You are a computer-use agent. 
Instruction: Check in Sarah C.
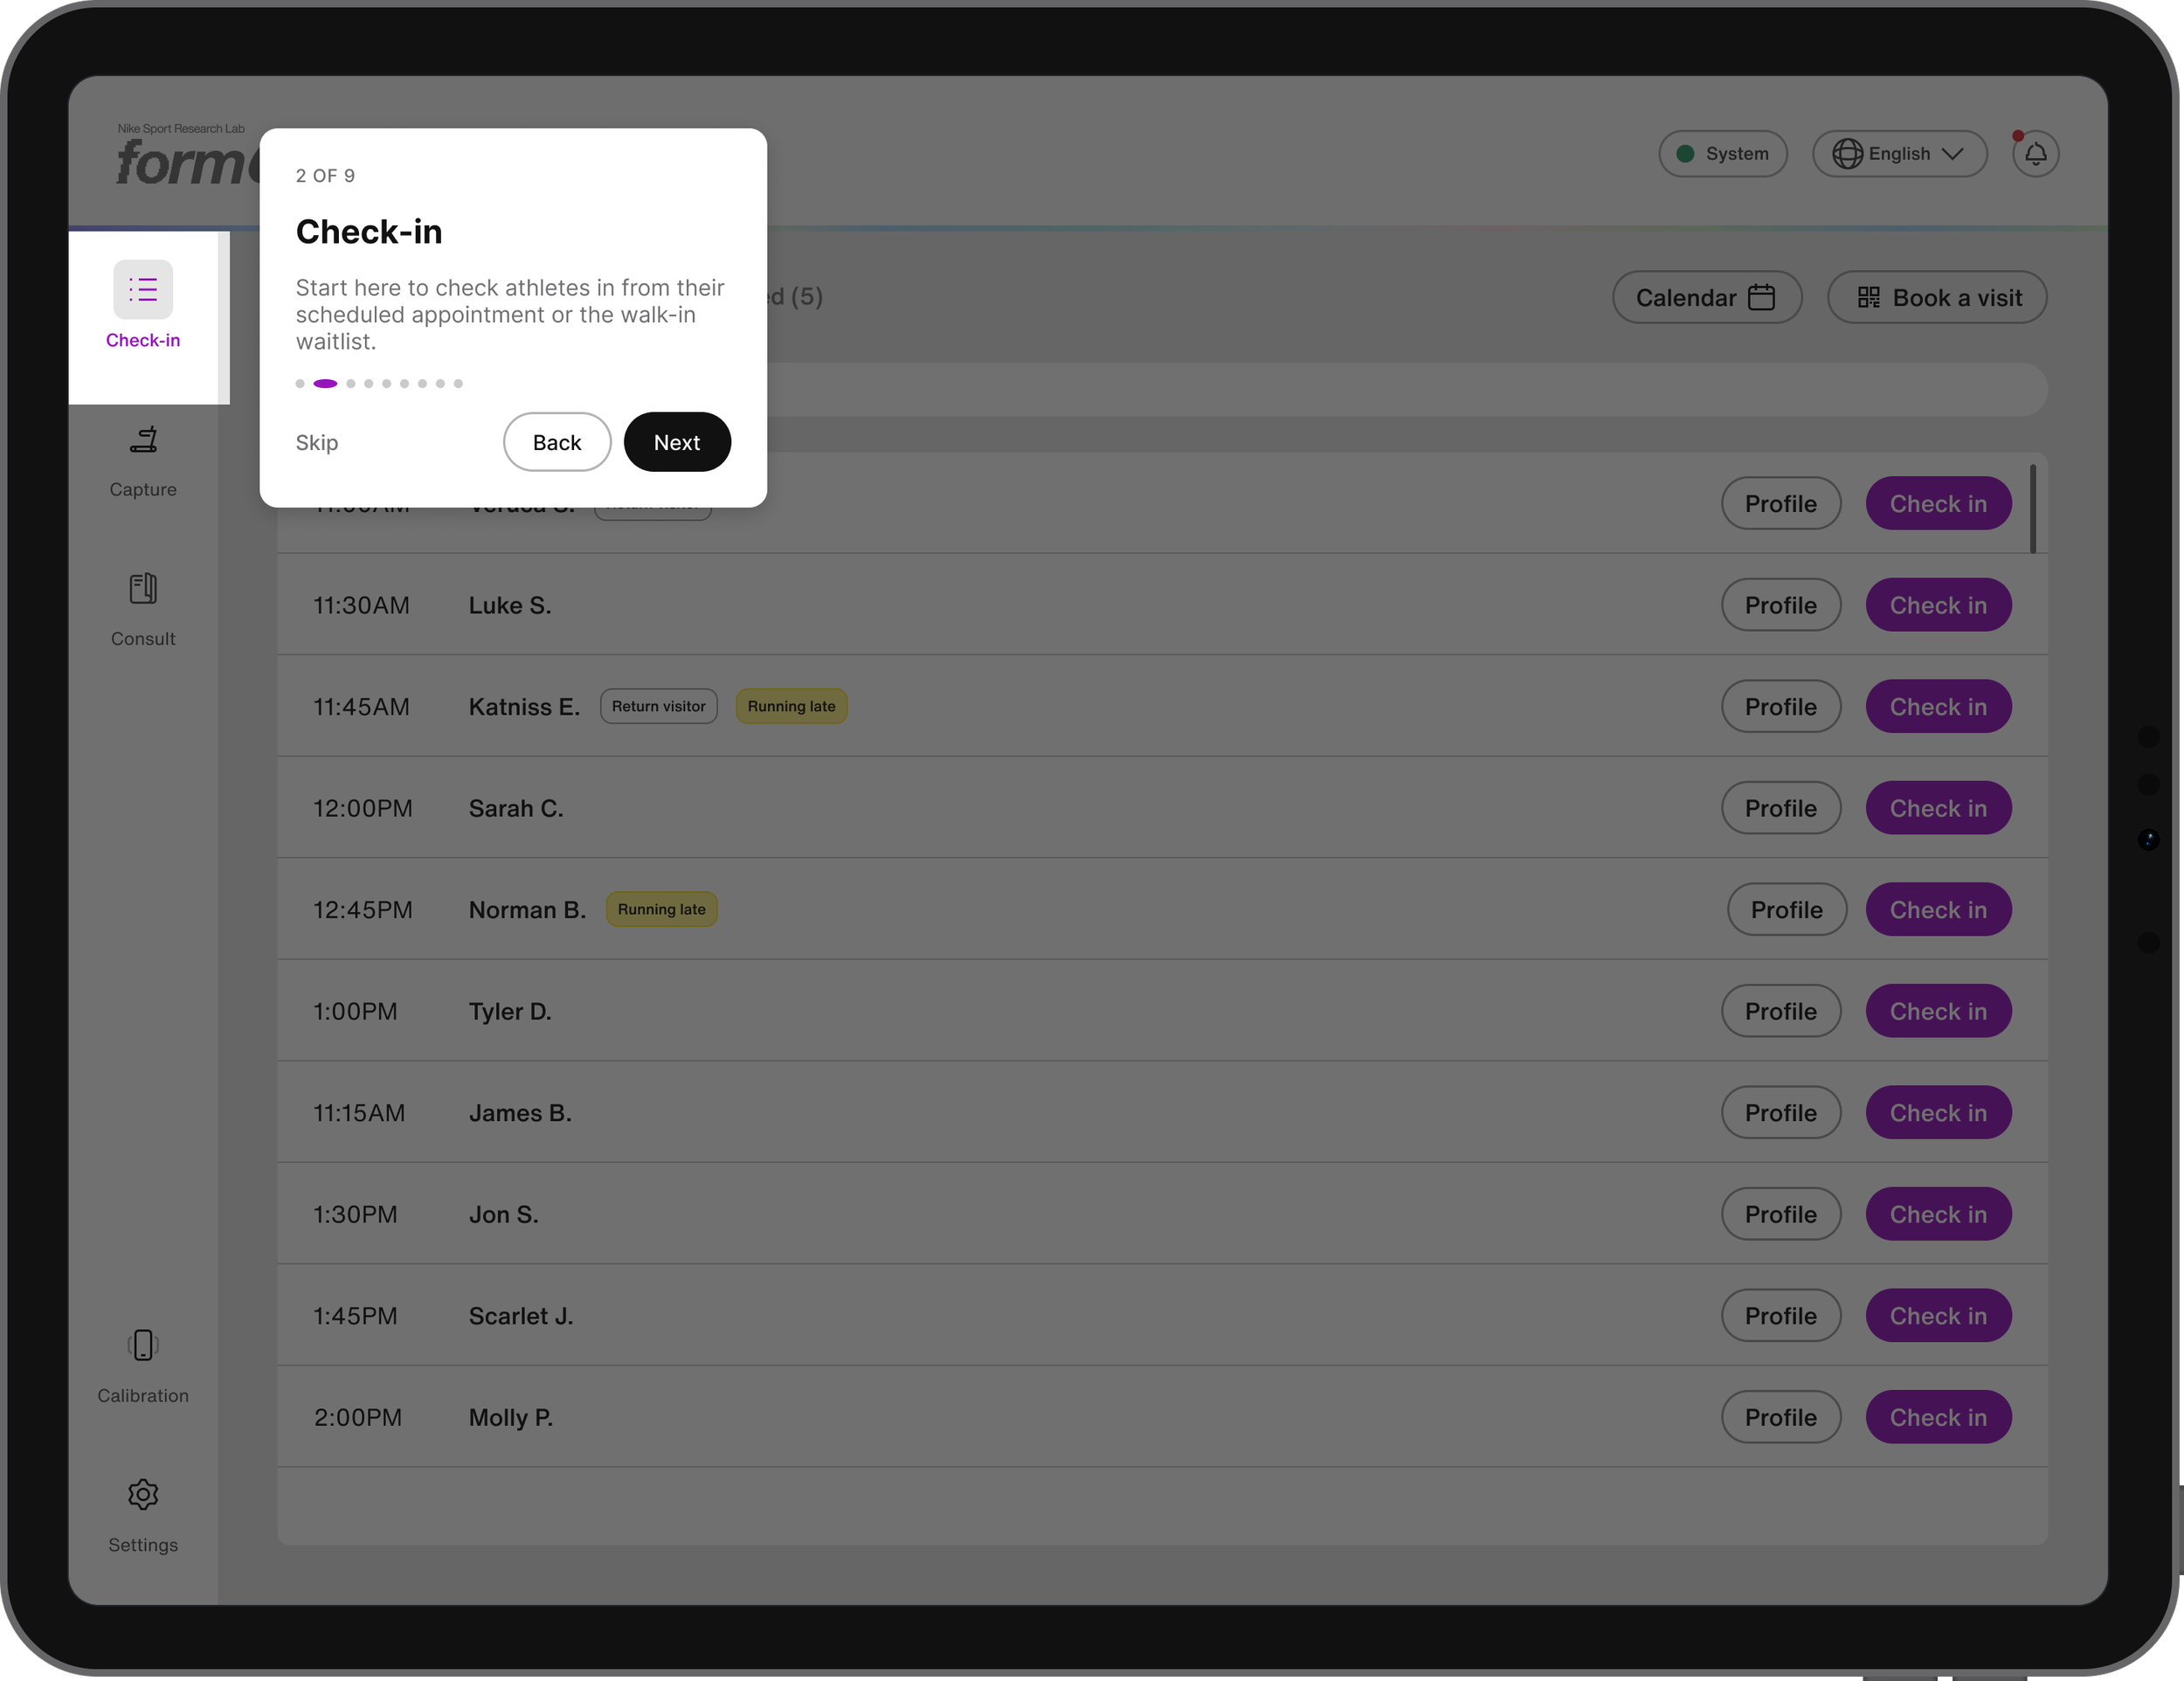1938,808
